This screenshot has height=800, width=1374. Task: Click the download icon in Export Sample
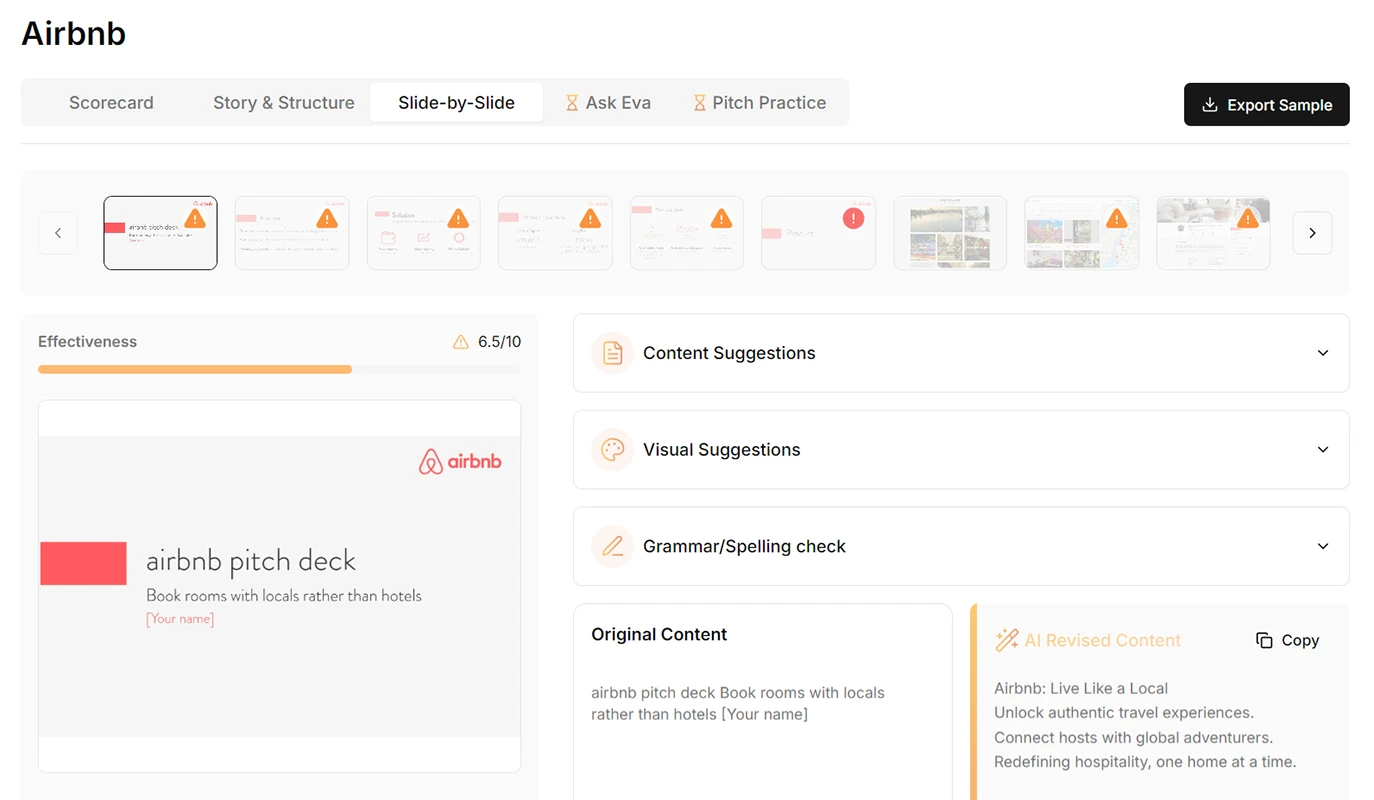[1210, 105]
